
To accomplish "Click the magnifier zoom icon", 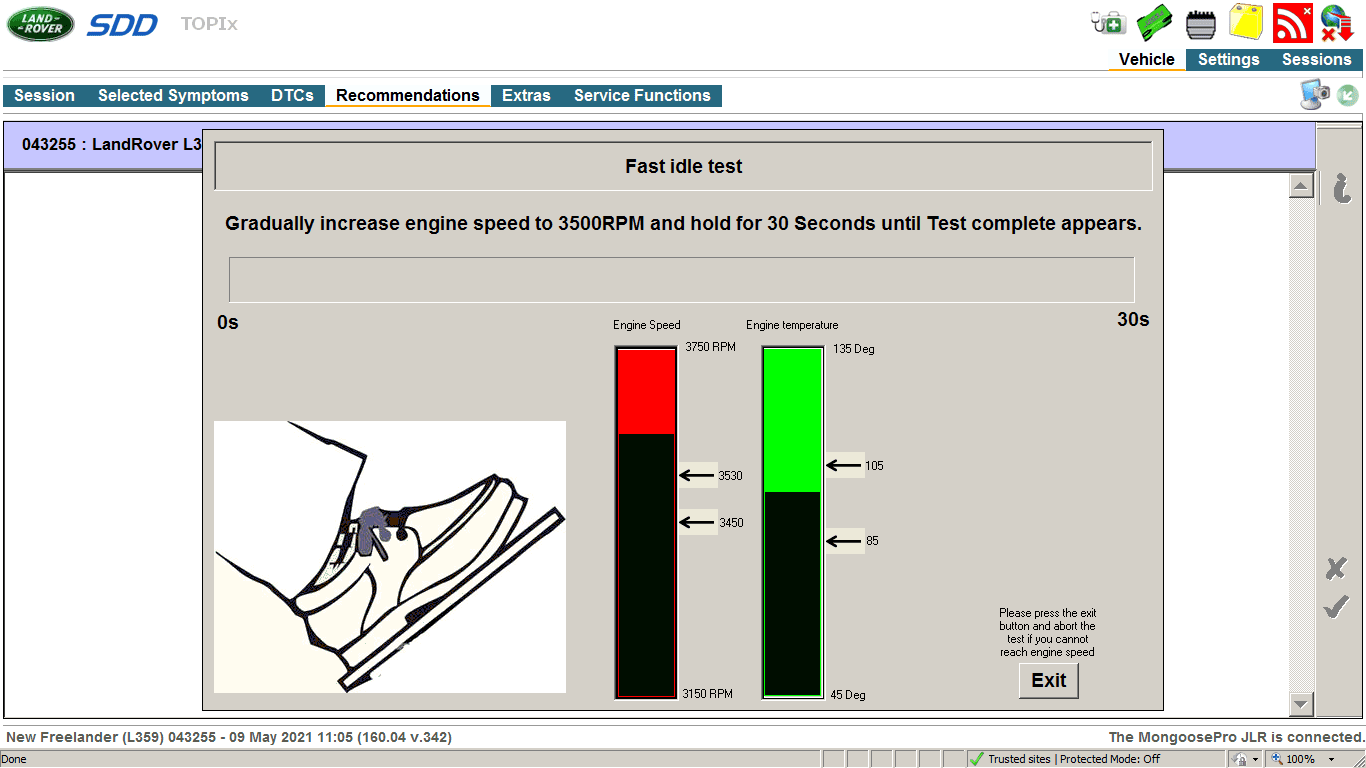I will [x=1276, y=759].
